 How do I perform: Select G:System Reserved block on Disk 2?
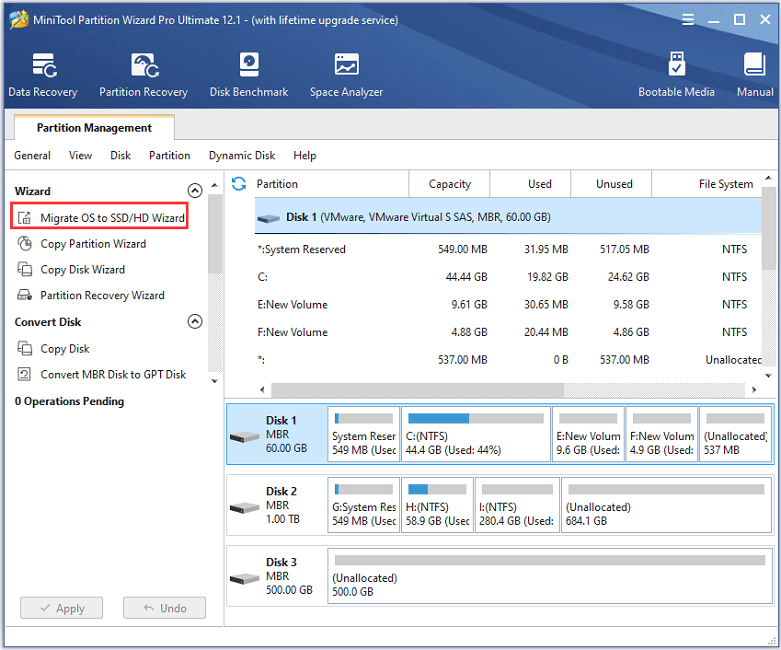point(364,505)
